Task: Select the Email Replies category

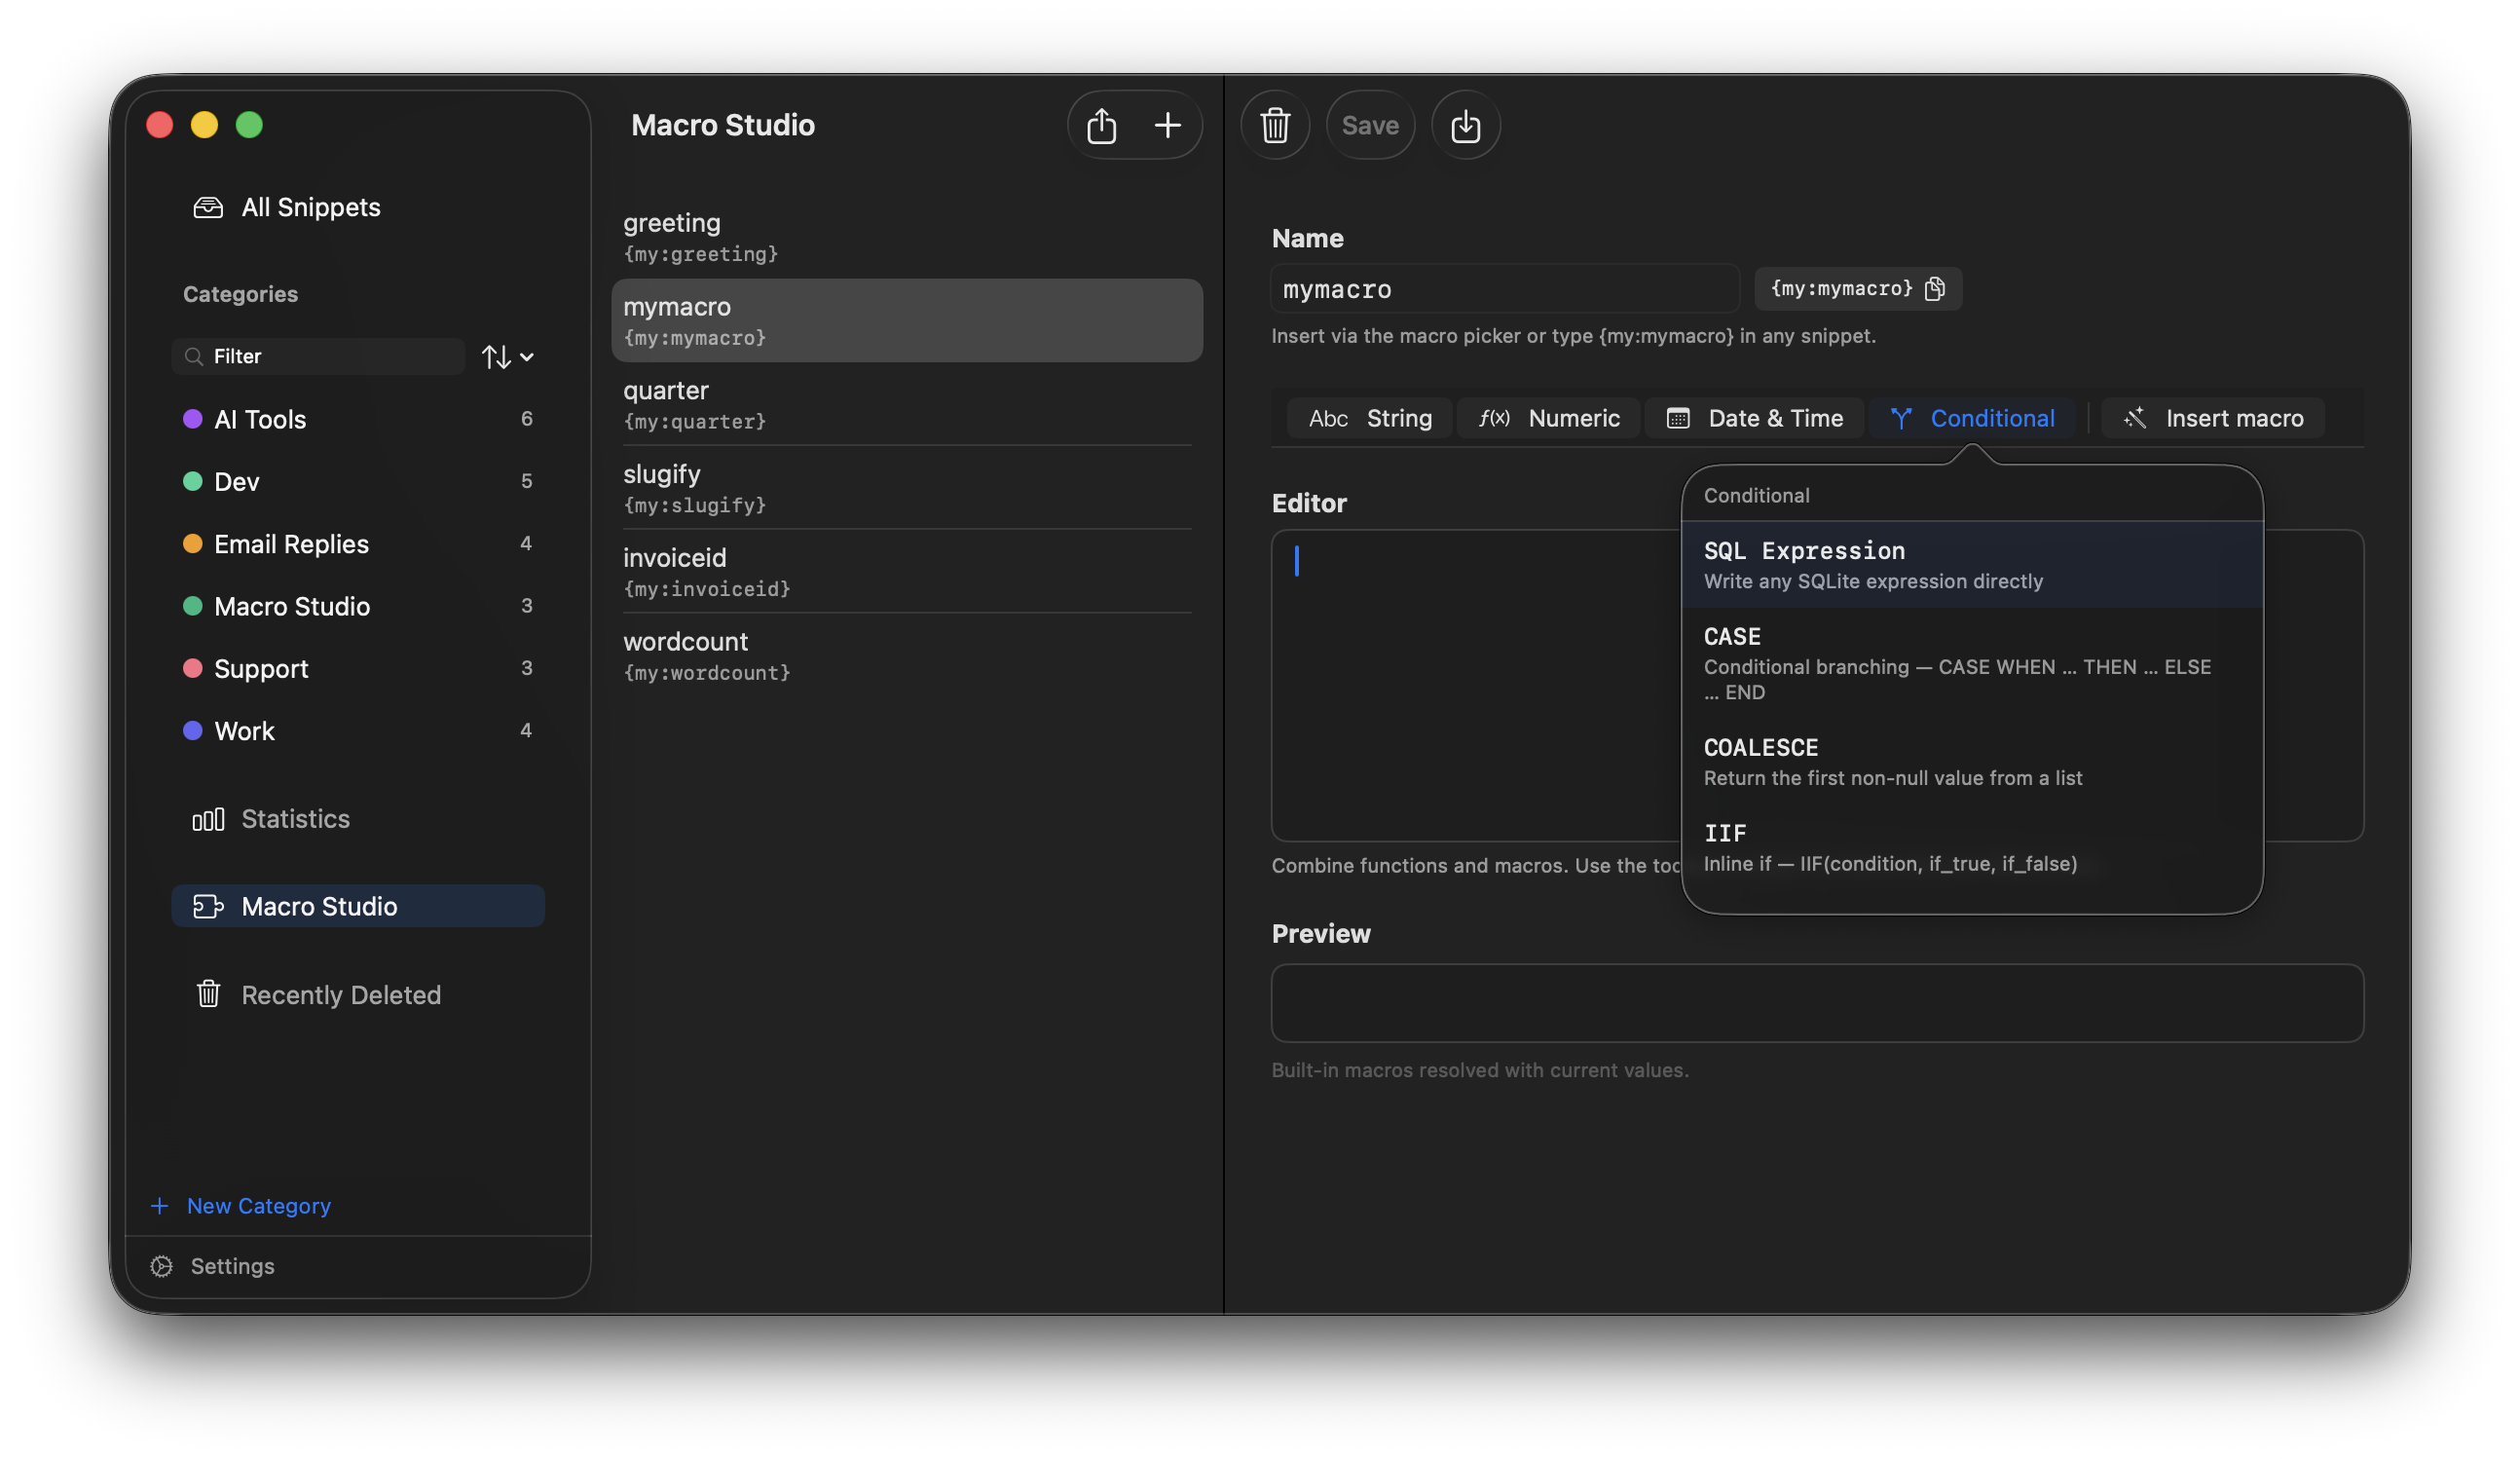Action: pos(358,544)
